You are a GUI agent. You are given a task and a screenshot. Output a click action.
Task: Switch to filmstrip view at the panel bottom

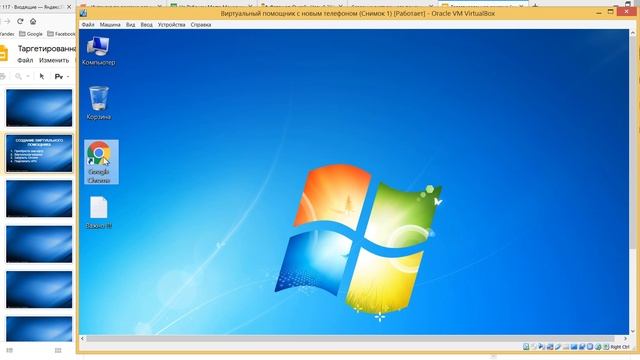click(10, 350)
